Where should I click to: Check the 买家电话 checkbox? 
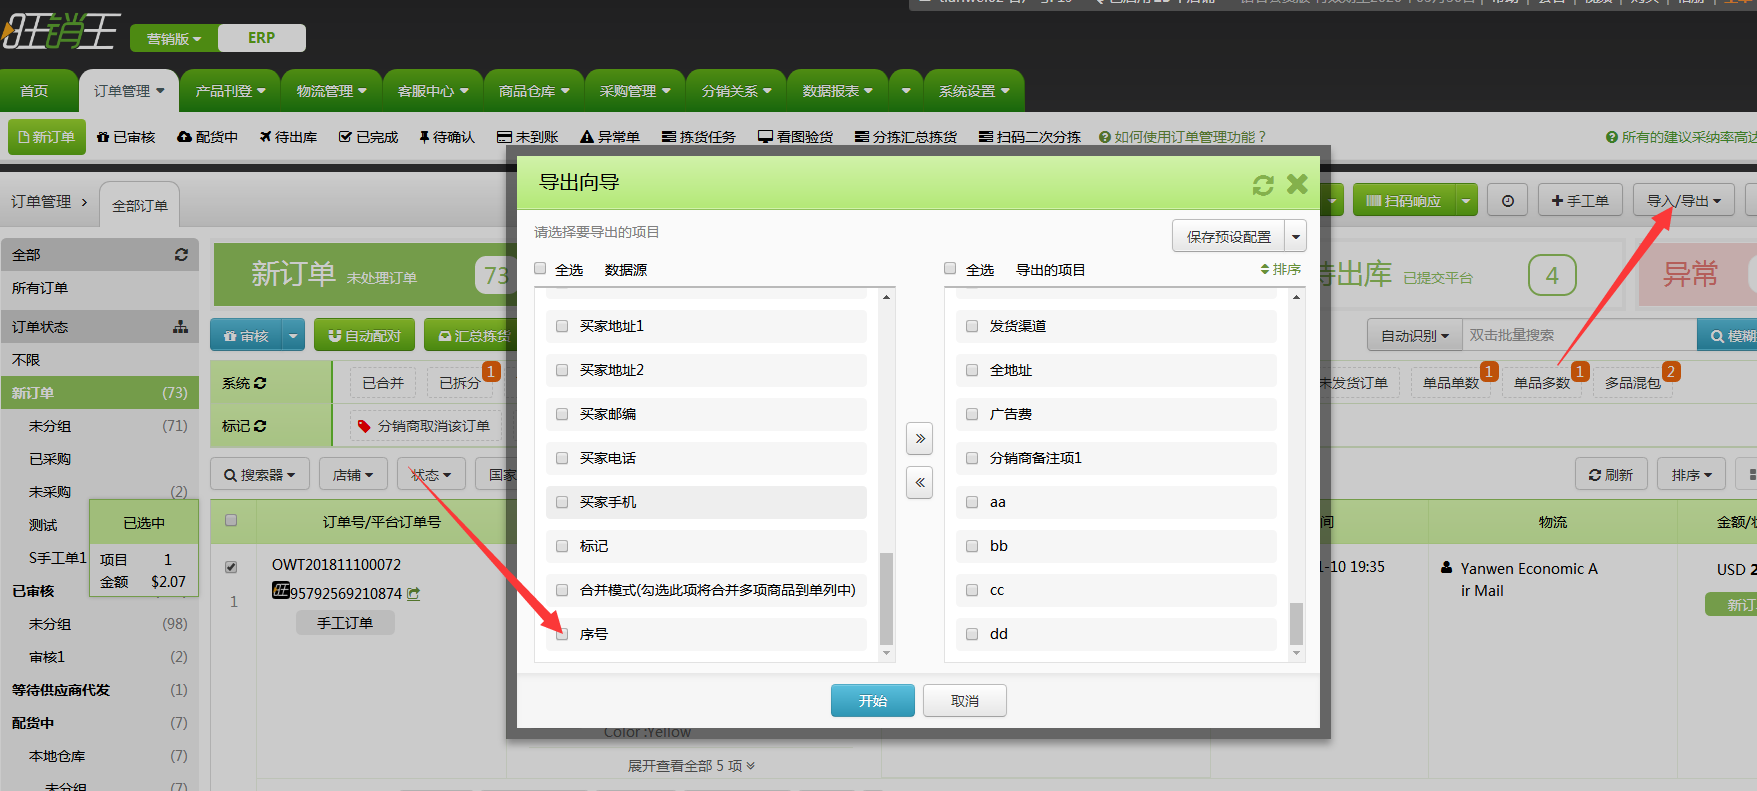[x=562, y=458]
